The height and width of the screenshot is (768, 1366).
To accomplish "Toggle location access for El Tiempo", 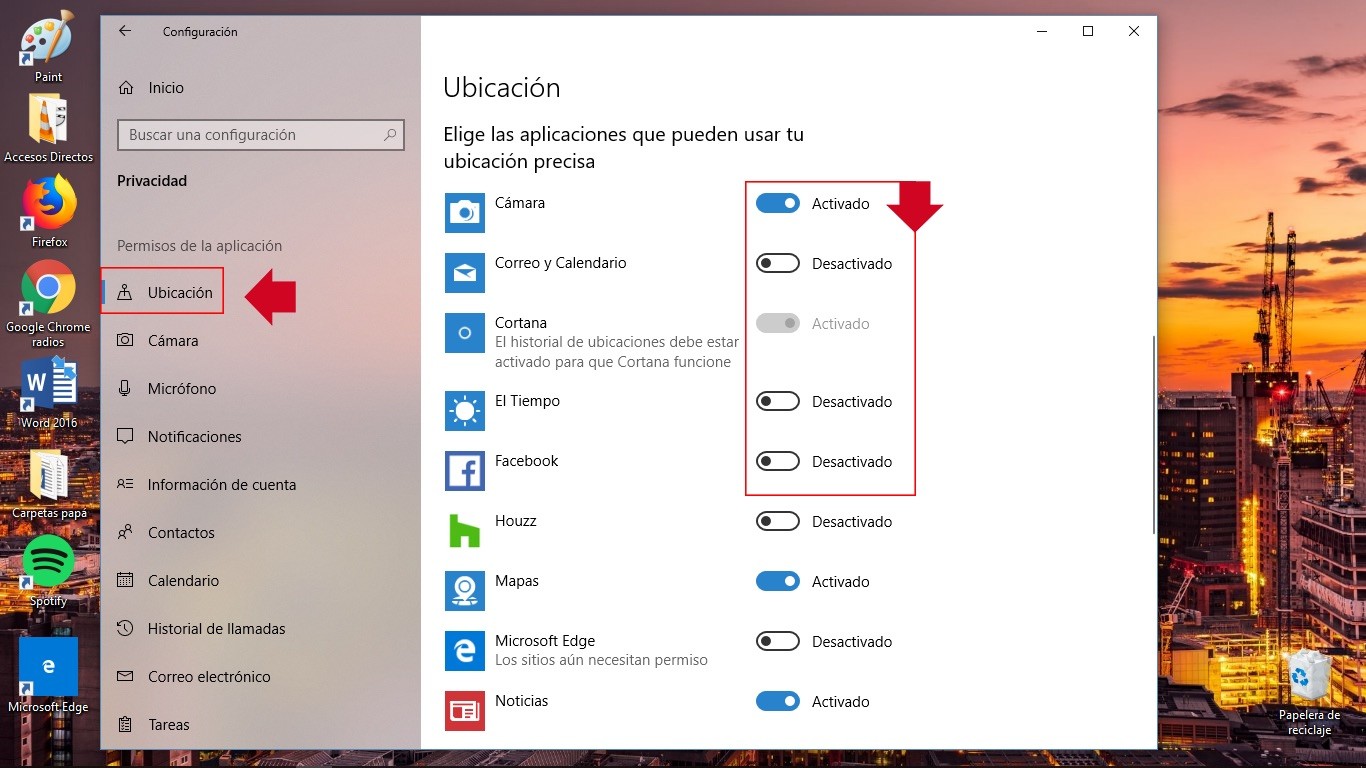I will [777, 401].
